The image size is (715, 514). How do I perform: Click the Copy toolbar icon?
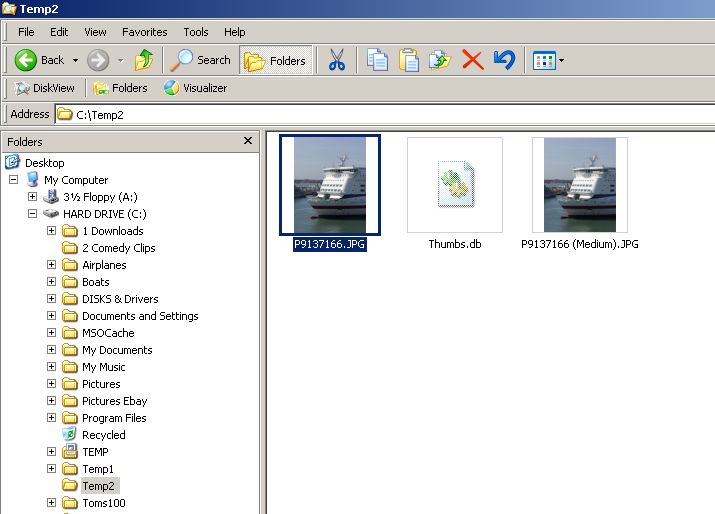click(x=377, y=60)
